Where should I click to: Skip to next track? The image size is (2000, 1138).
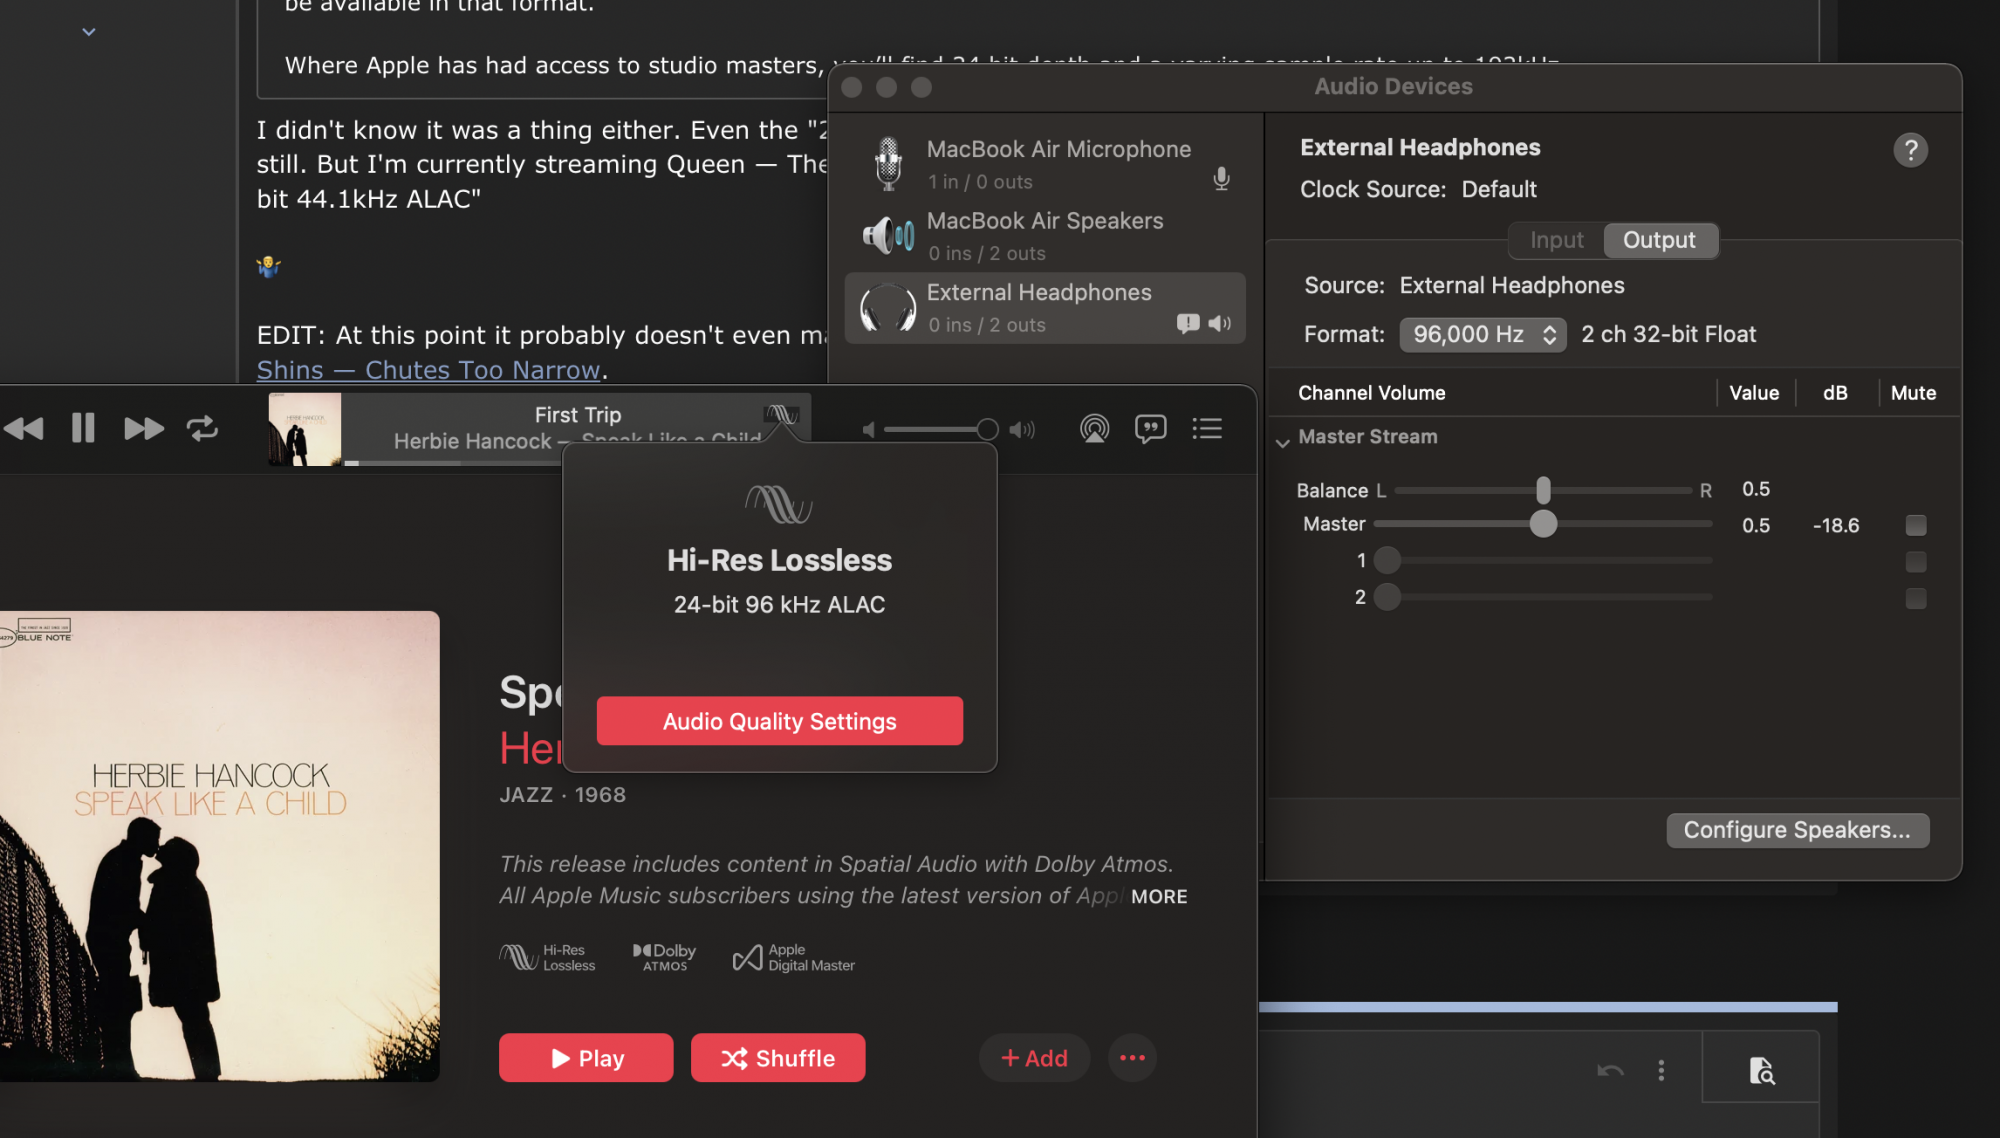pyautogui.click(x=143, y=429)
